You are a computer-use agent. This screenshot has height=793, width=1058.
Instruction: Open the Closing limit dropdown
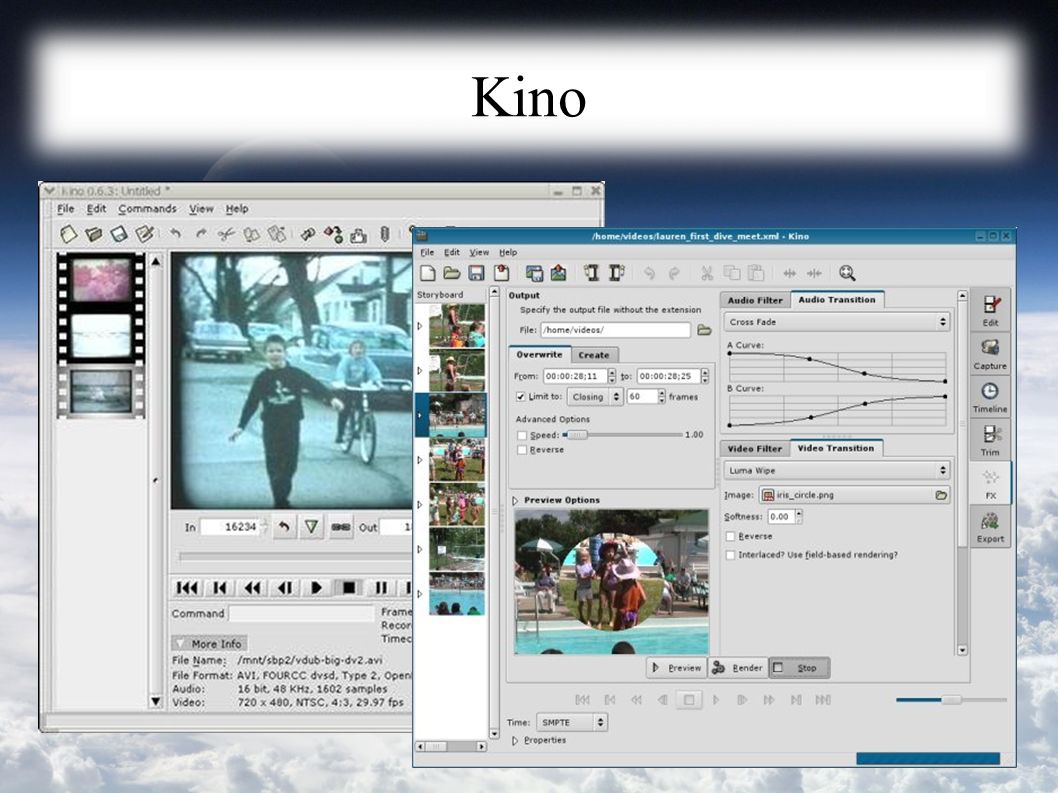pyautogui.click(x=594, y=397)
